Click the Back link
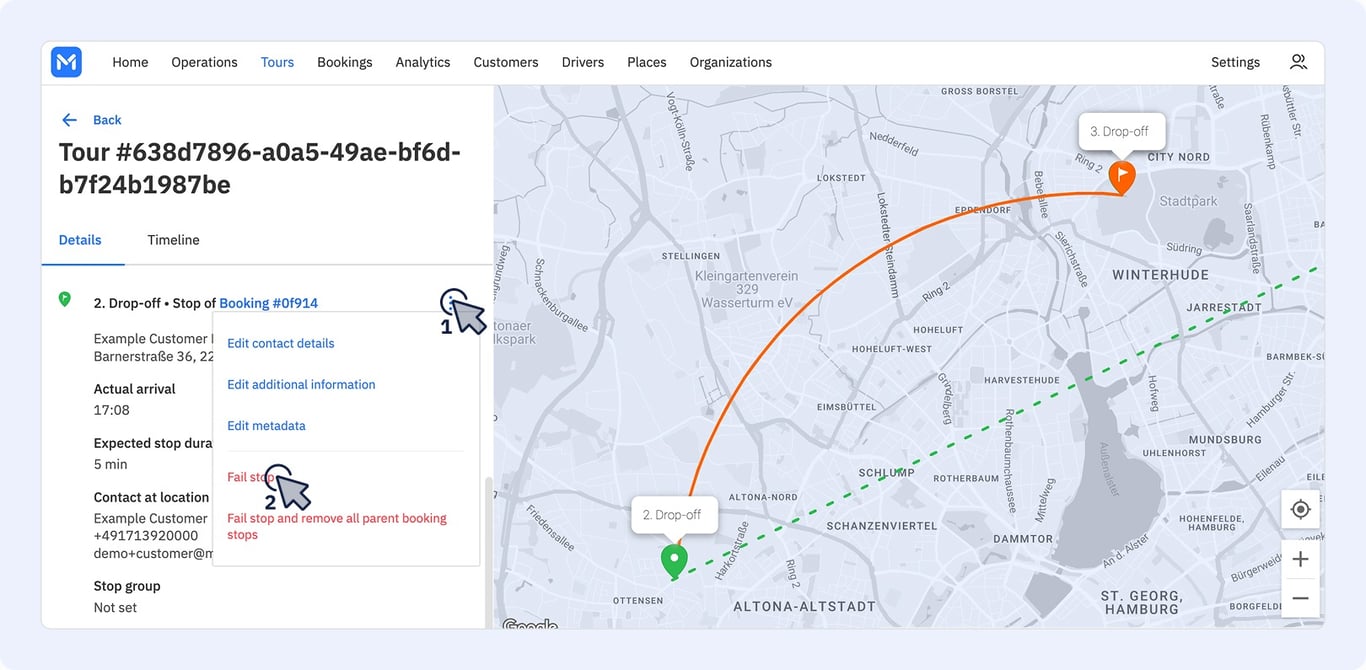Screen dimensions: 1366x670 (x=107, y=120)
